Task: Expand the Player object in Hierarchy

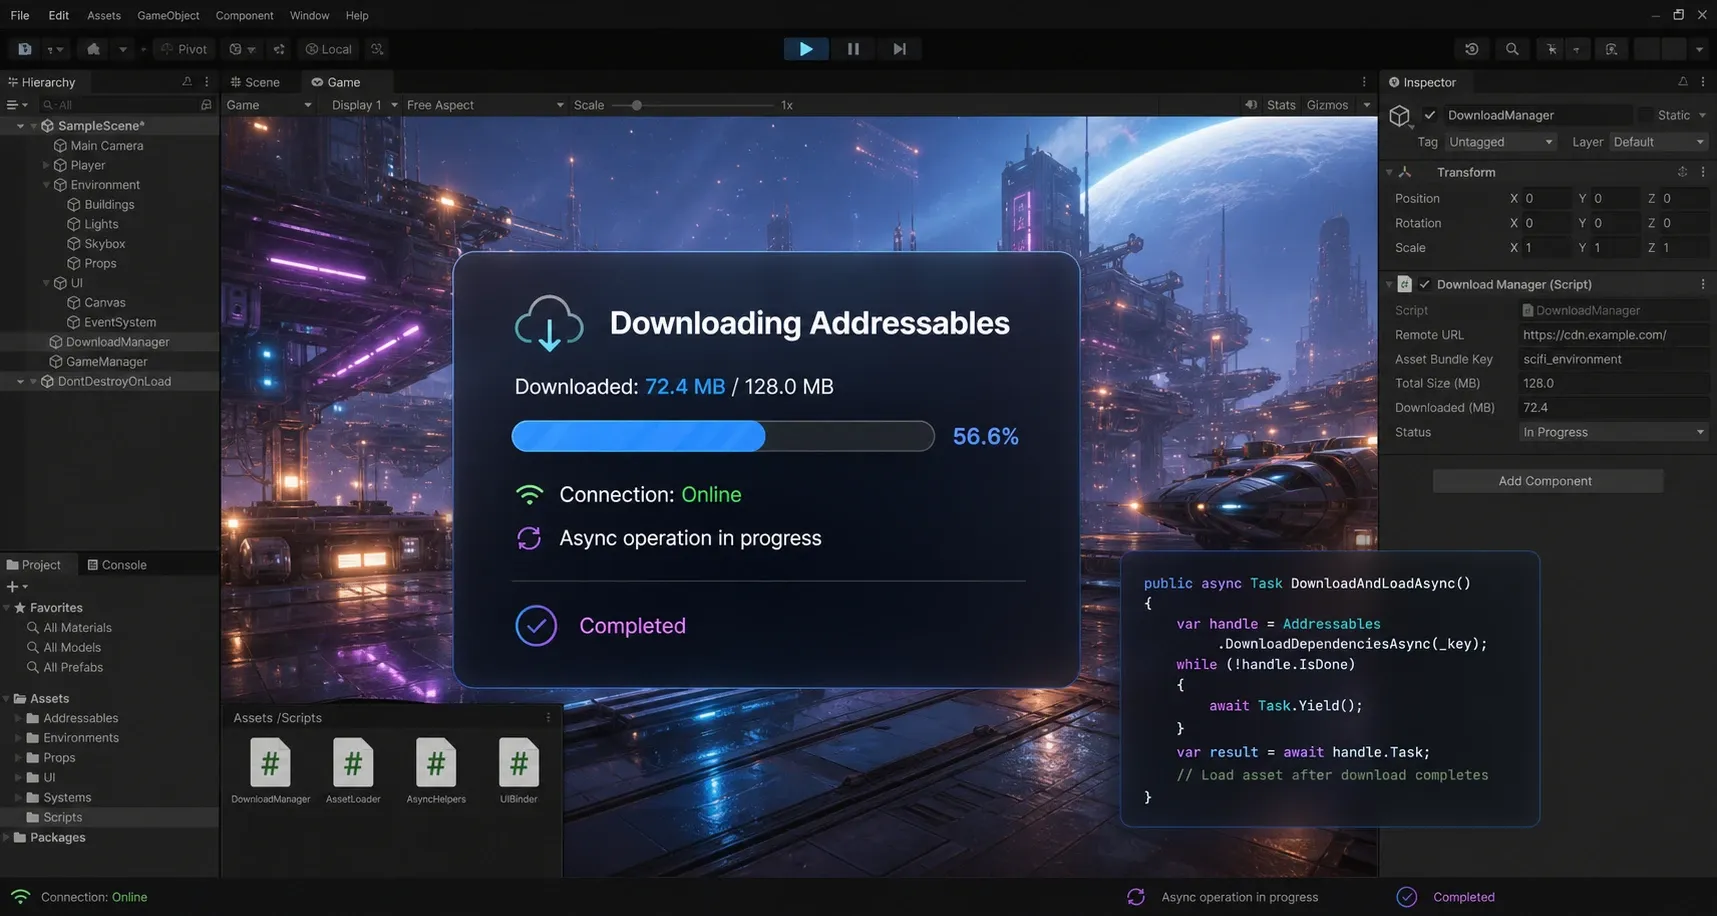Action: coord(46,165)
